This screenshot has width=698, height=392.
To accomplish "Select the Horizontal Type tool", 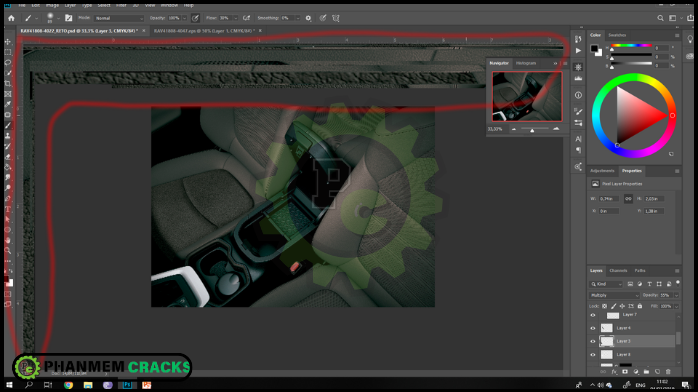I will pyautogui.click(x=8, y=209).
